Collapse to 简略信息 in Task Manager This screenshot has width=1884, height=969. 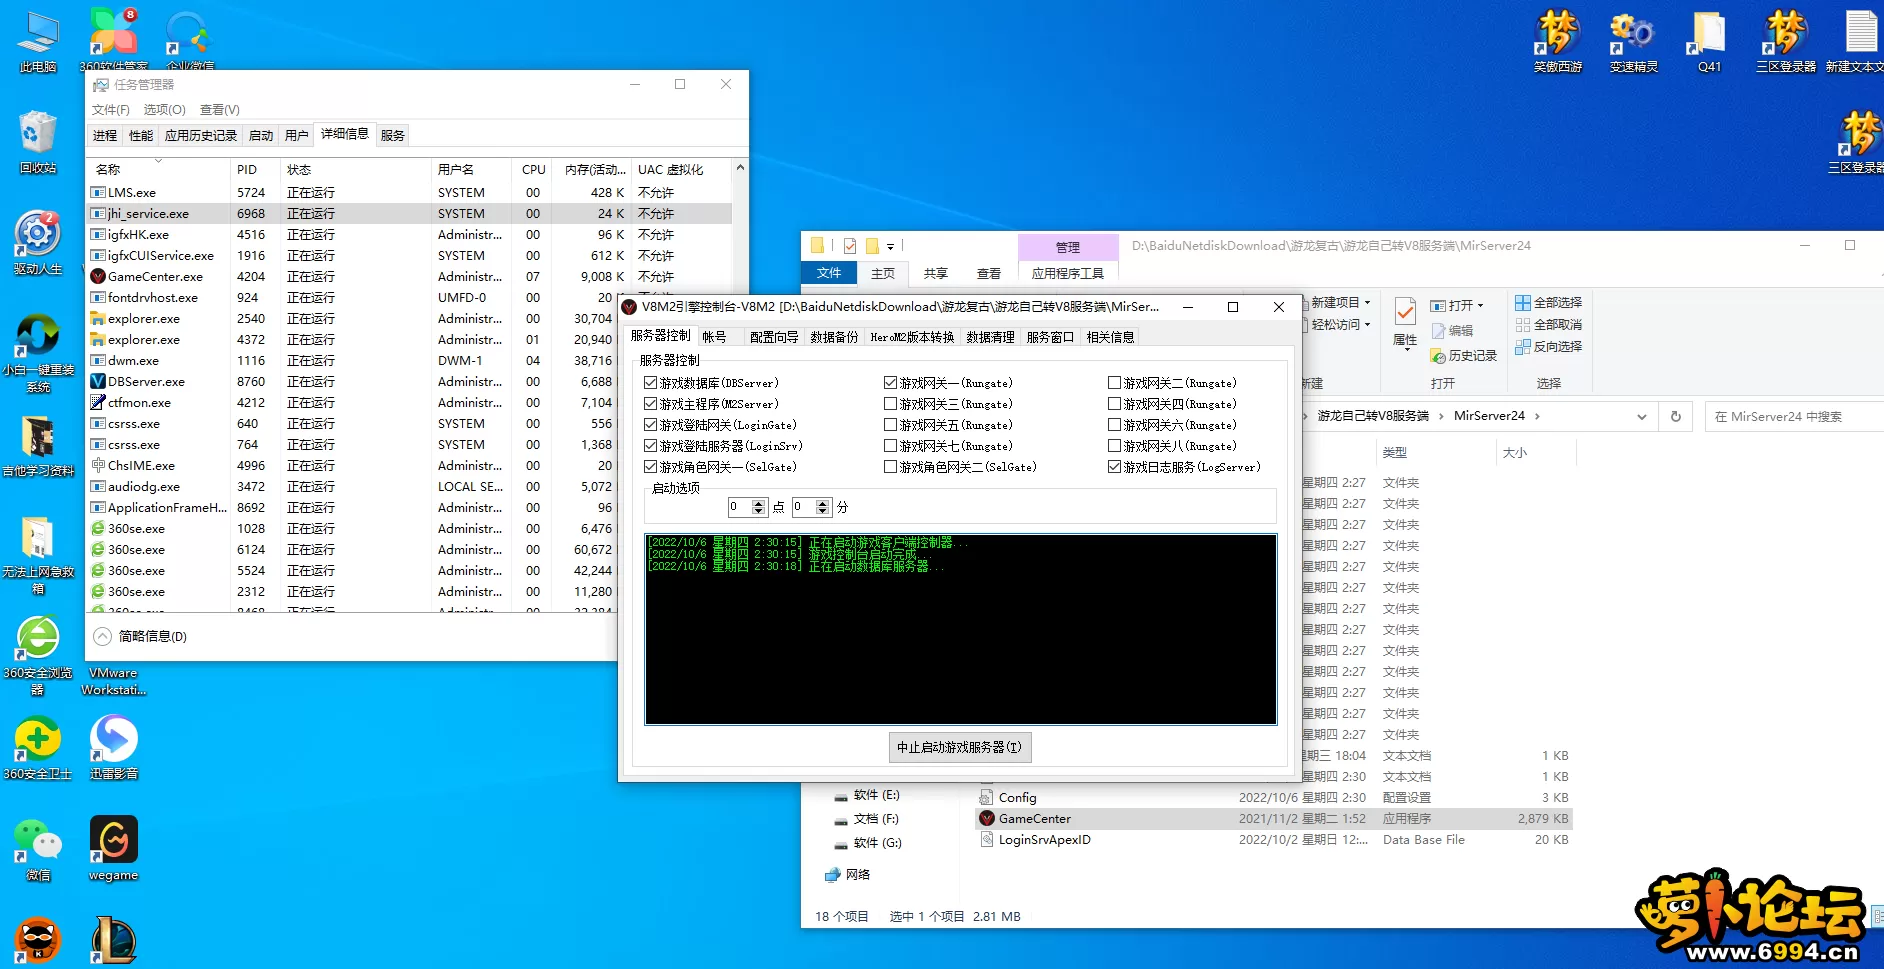(x=140, y=636)
